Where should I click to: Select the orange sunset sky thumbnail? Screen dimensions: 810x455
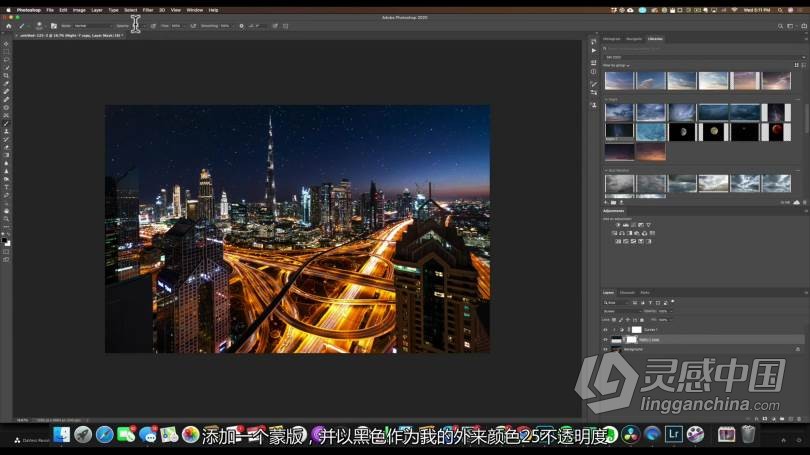(x=650, y=152)
